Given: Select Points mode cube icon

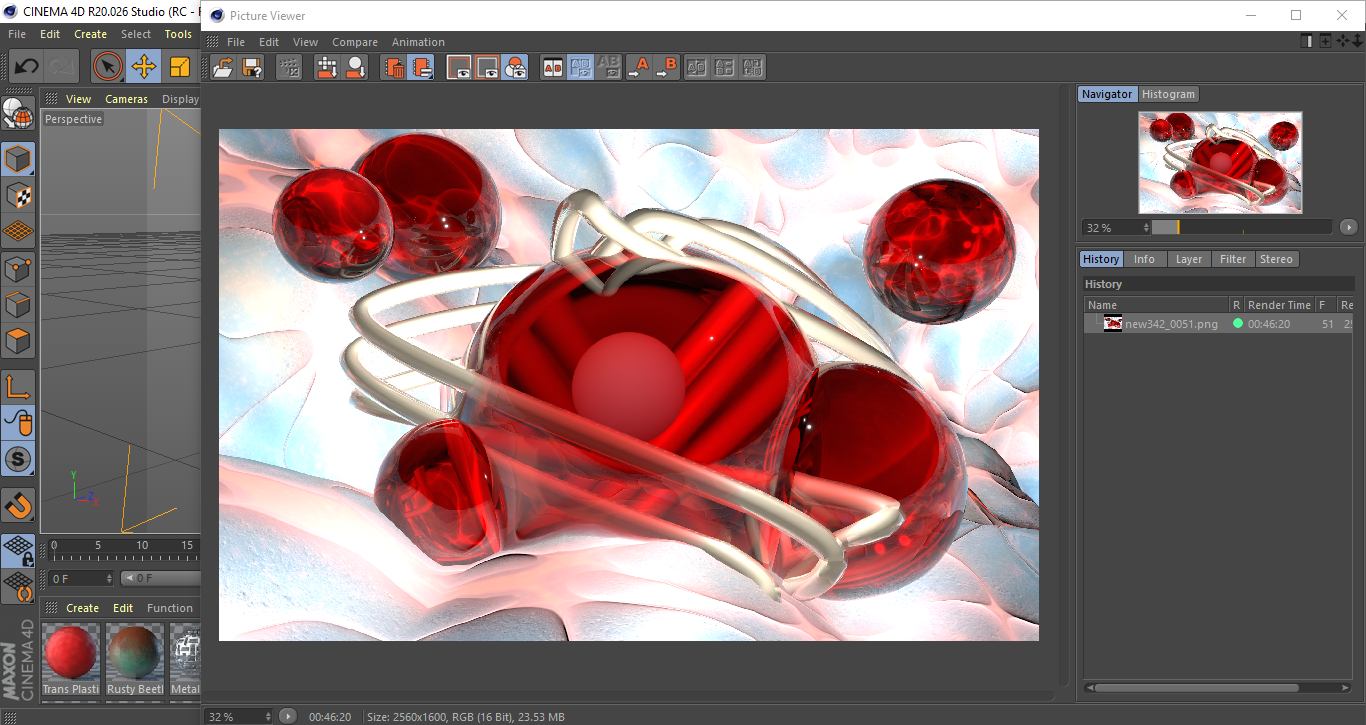Looking at the screenshot, I should pyautogui.click(x=18, y=268).
